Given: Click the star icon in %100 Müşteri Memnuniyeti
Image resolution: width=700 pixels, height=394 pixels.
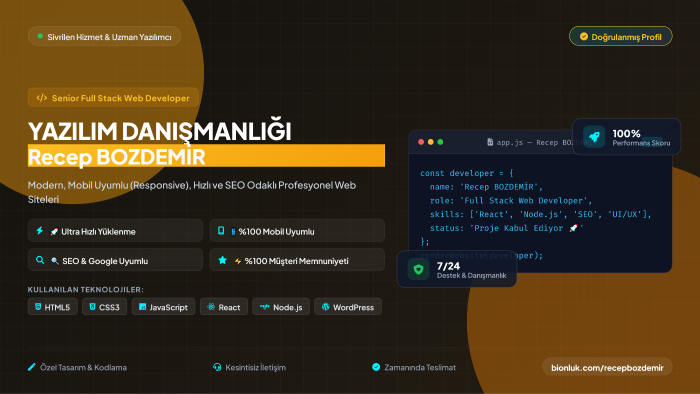Looking at the screenshot, I should (x=222, y=260).
